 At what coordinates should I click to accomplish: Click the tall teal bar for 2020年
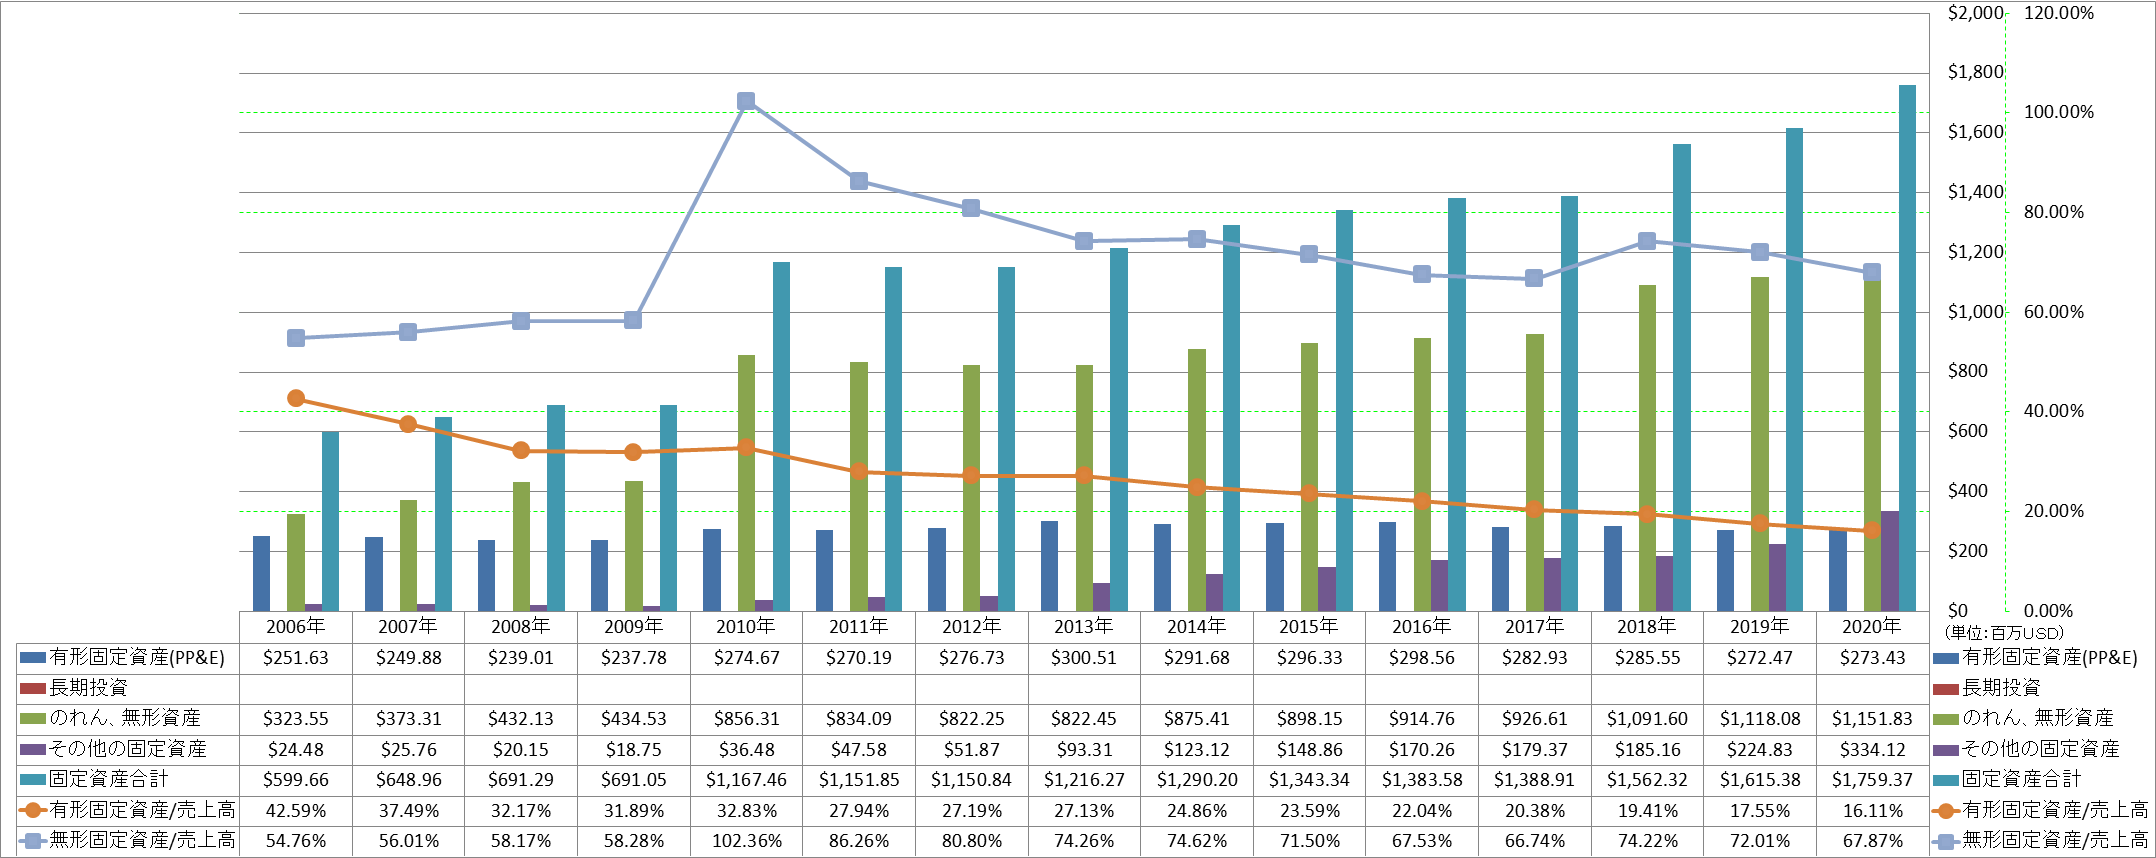tap(1907, 348)
